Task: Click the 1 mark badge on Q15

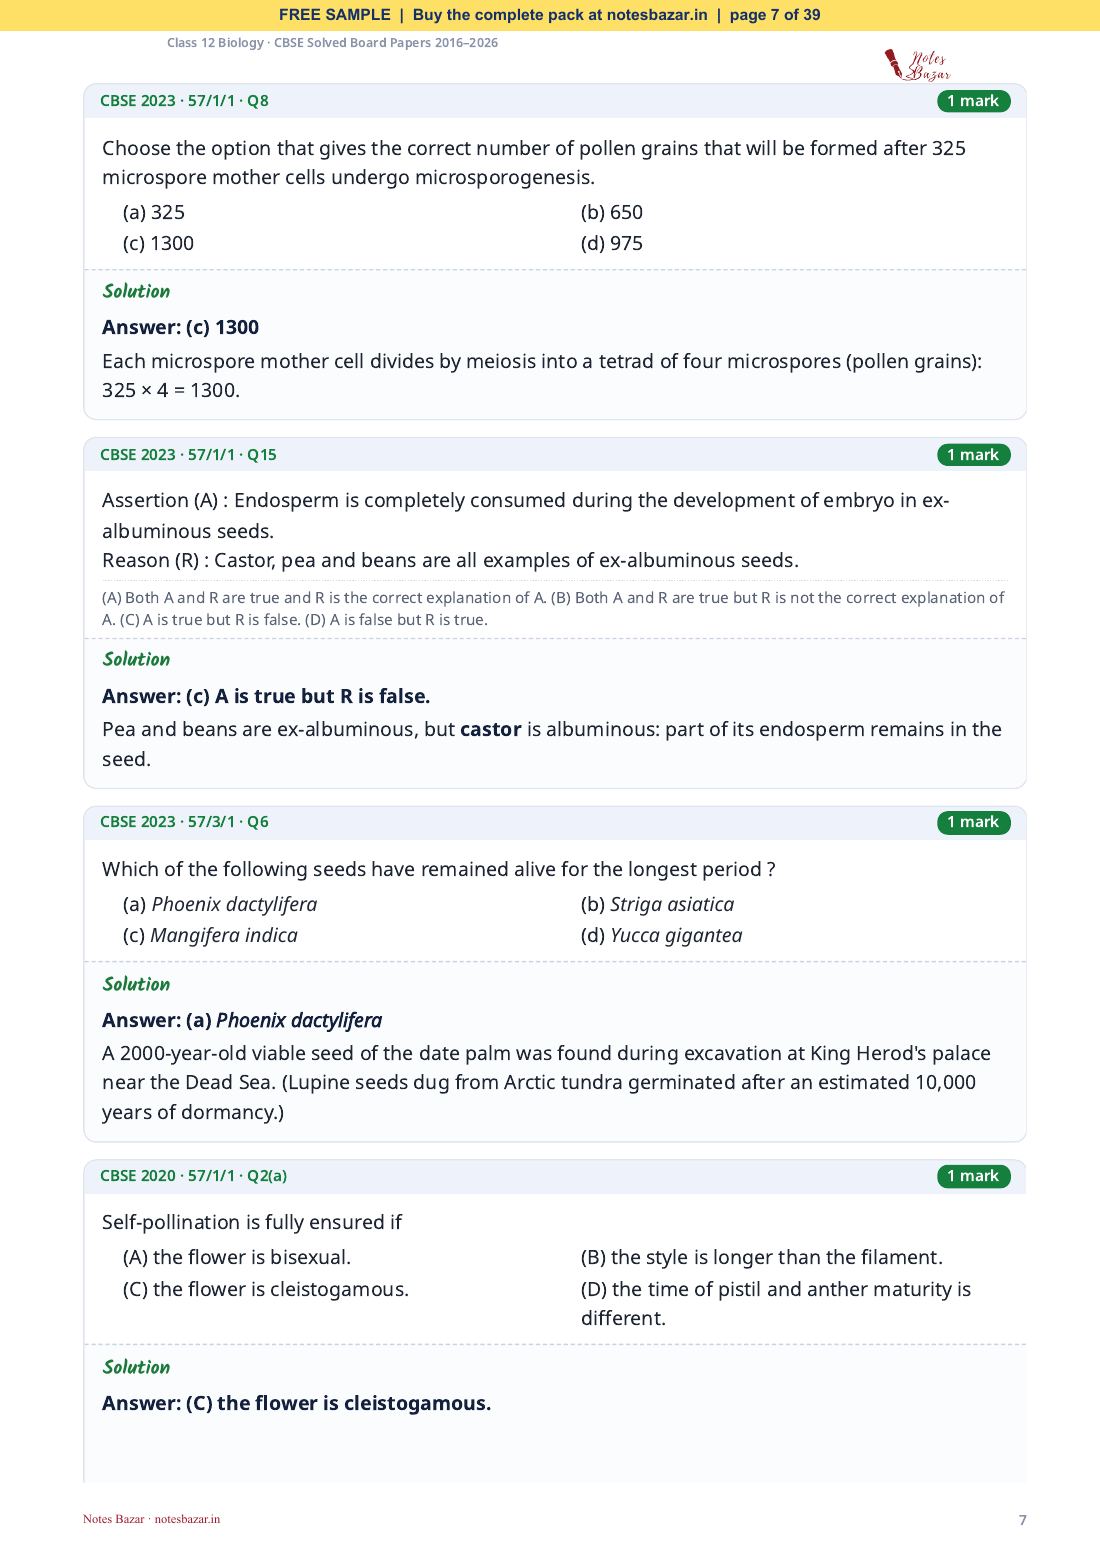Action: click(x=973, y=455)
